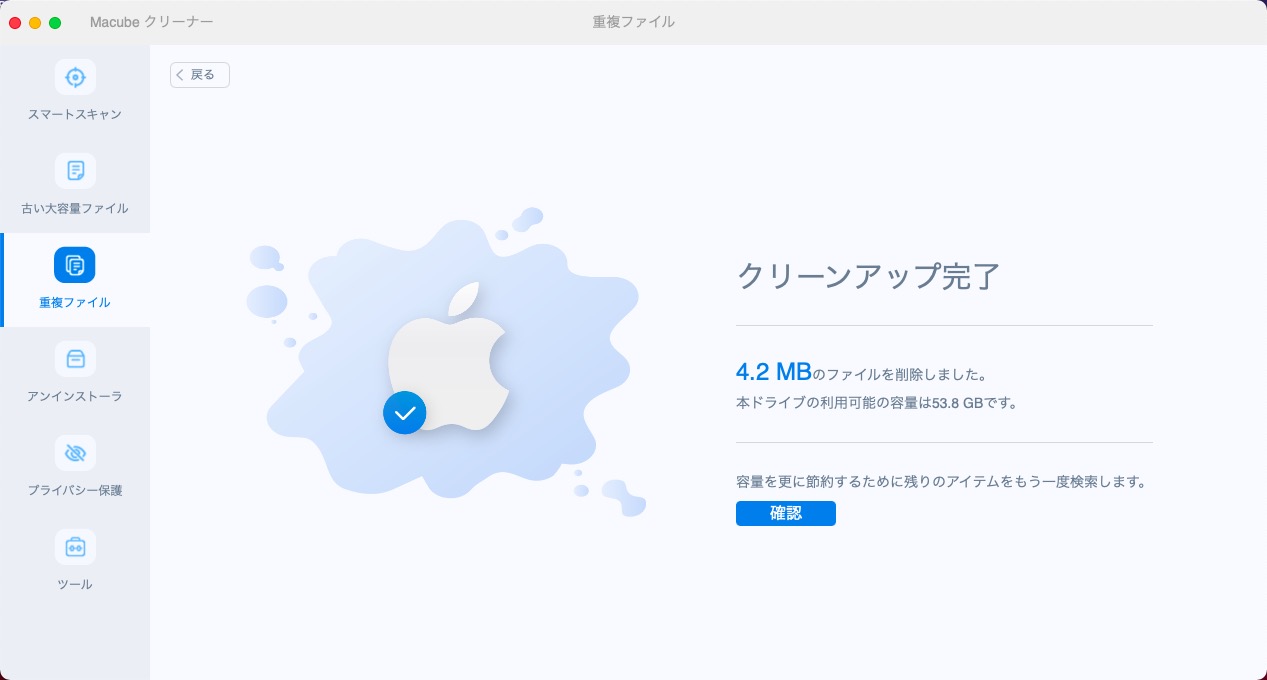Open the アンインストーラ icon
Screen dimensions: 1267x680
point(75,359)
